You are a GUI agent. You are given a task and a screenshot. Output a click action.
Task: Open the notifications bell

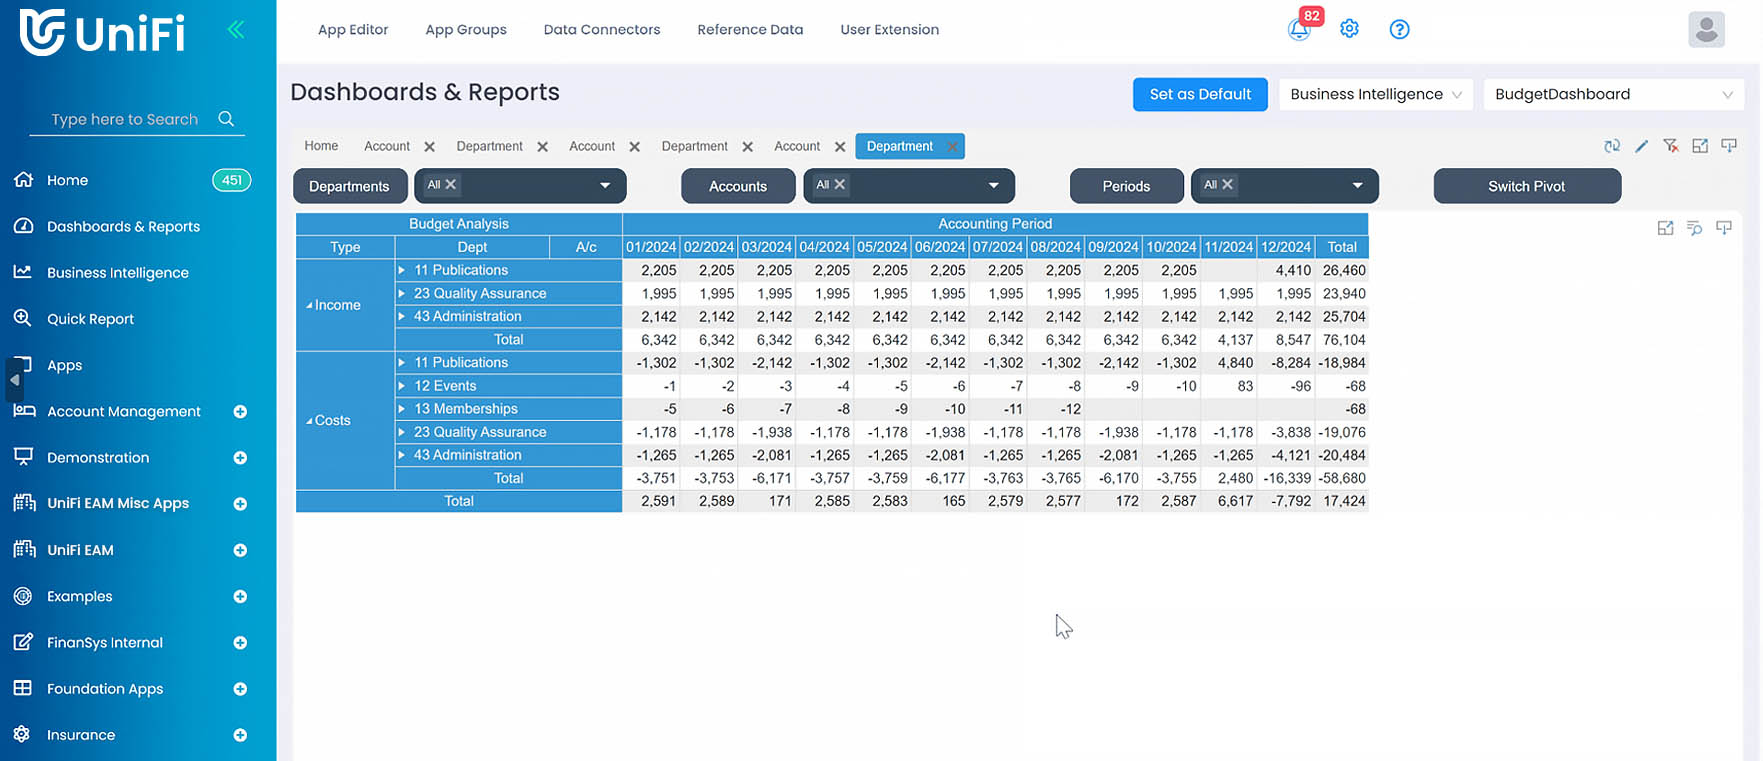[1299, 29]
